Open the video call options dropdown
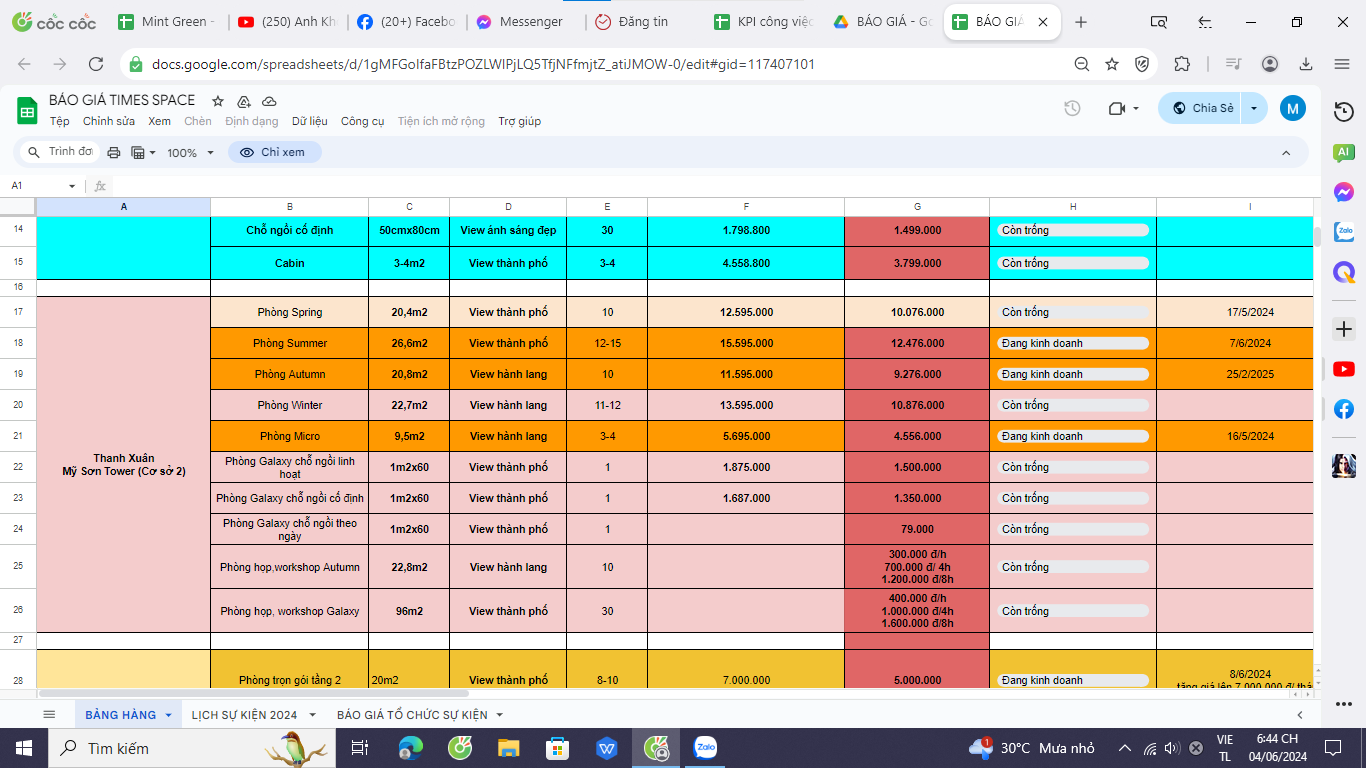Image resolution: width=1366 pixels, height=768 pixels. coord(1136,108)
